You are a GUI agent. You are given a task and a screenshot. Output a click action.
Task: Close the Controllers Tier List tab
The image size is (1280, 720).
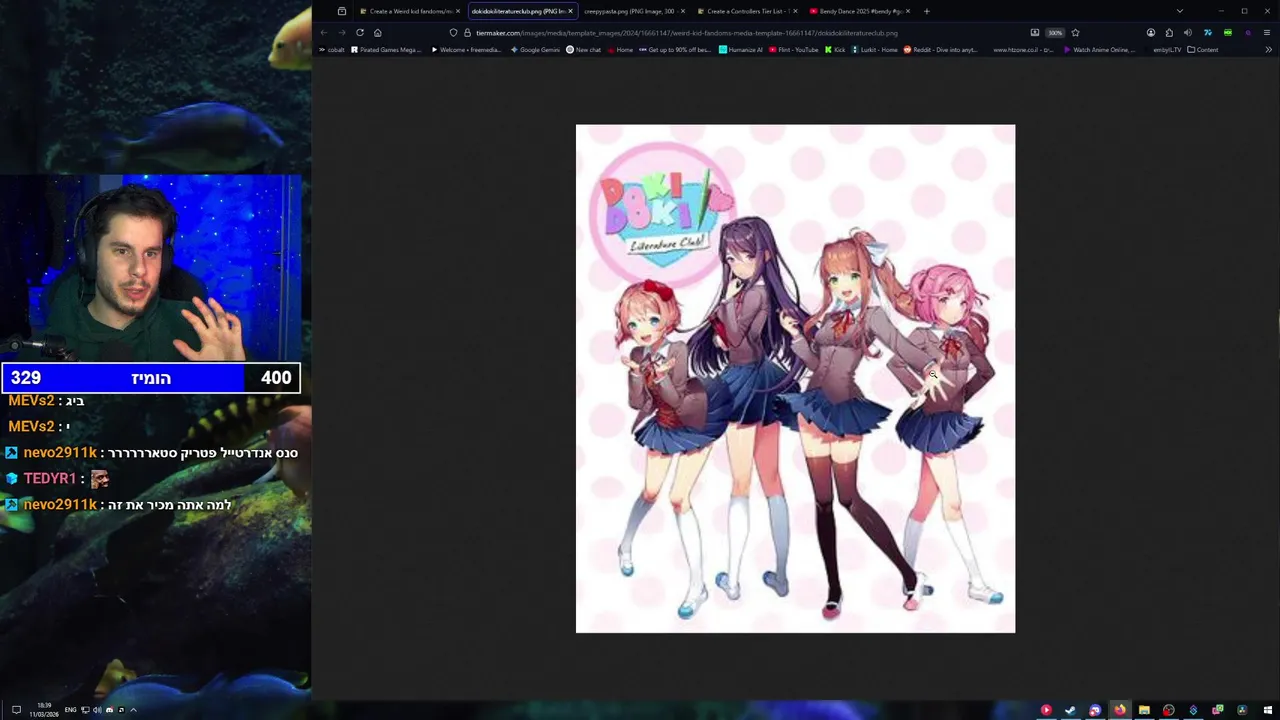pyautogui.click(x=795, y=11)
